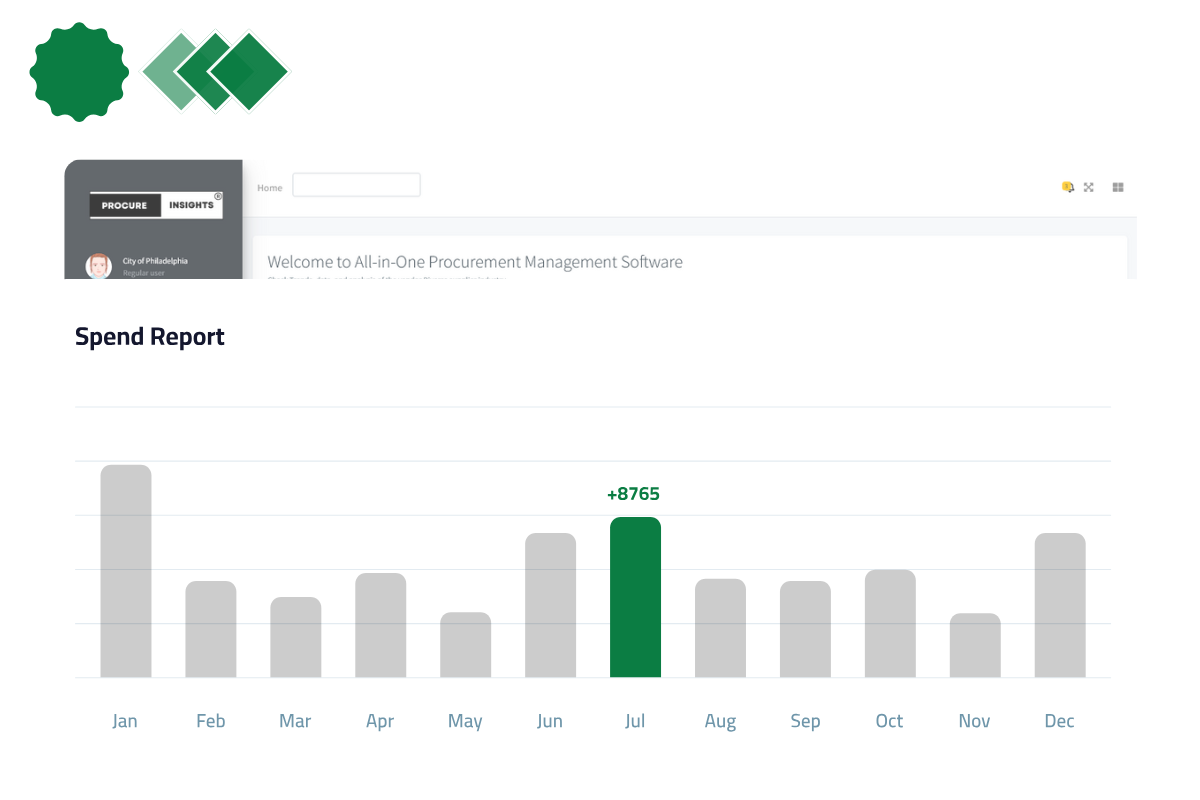Enter fullscreen using the expand arrows icon

tap(1088, 187)
